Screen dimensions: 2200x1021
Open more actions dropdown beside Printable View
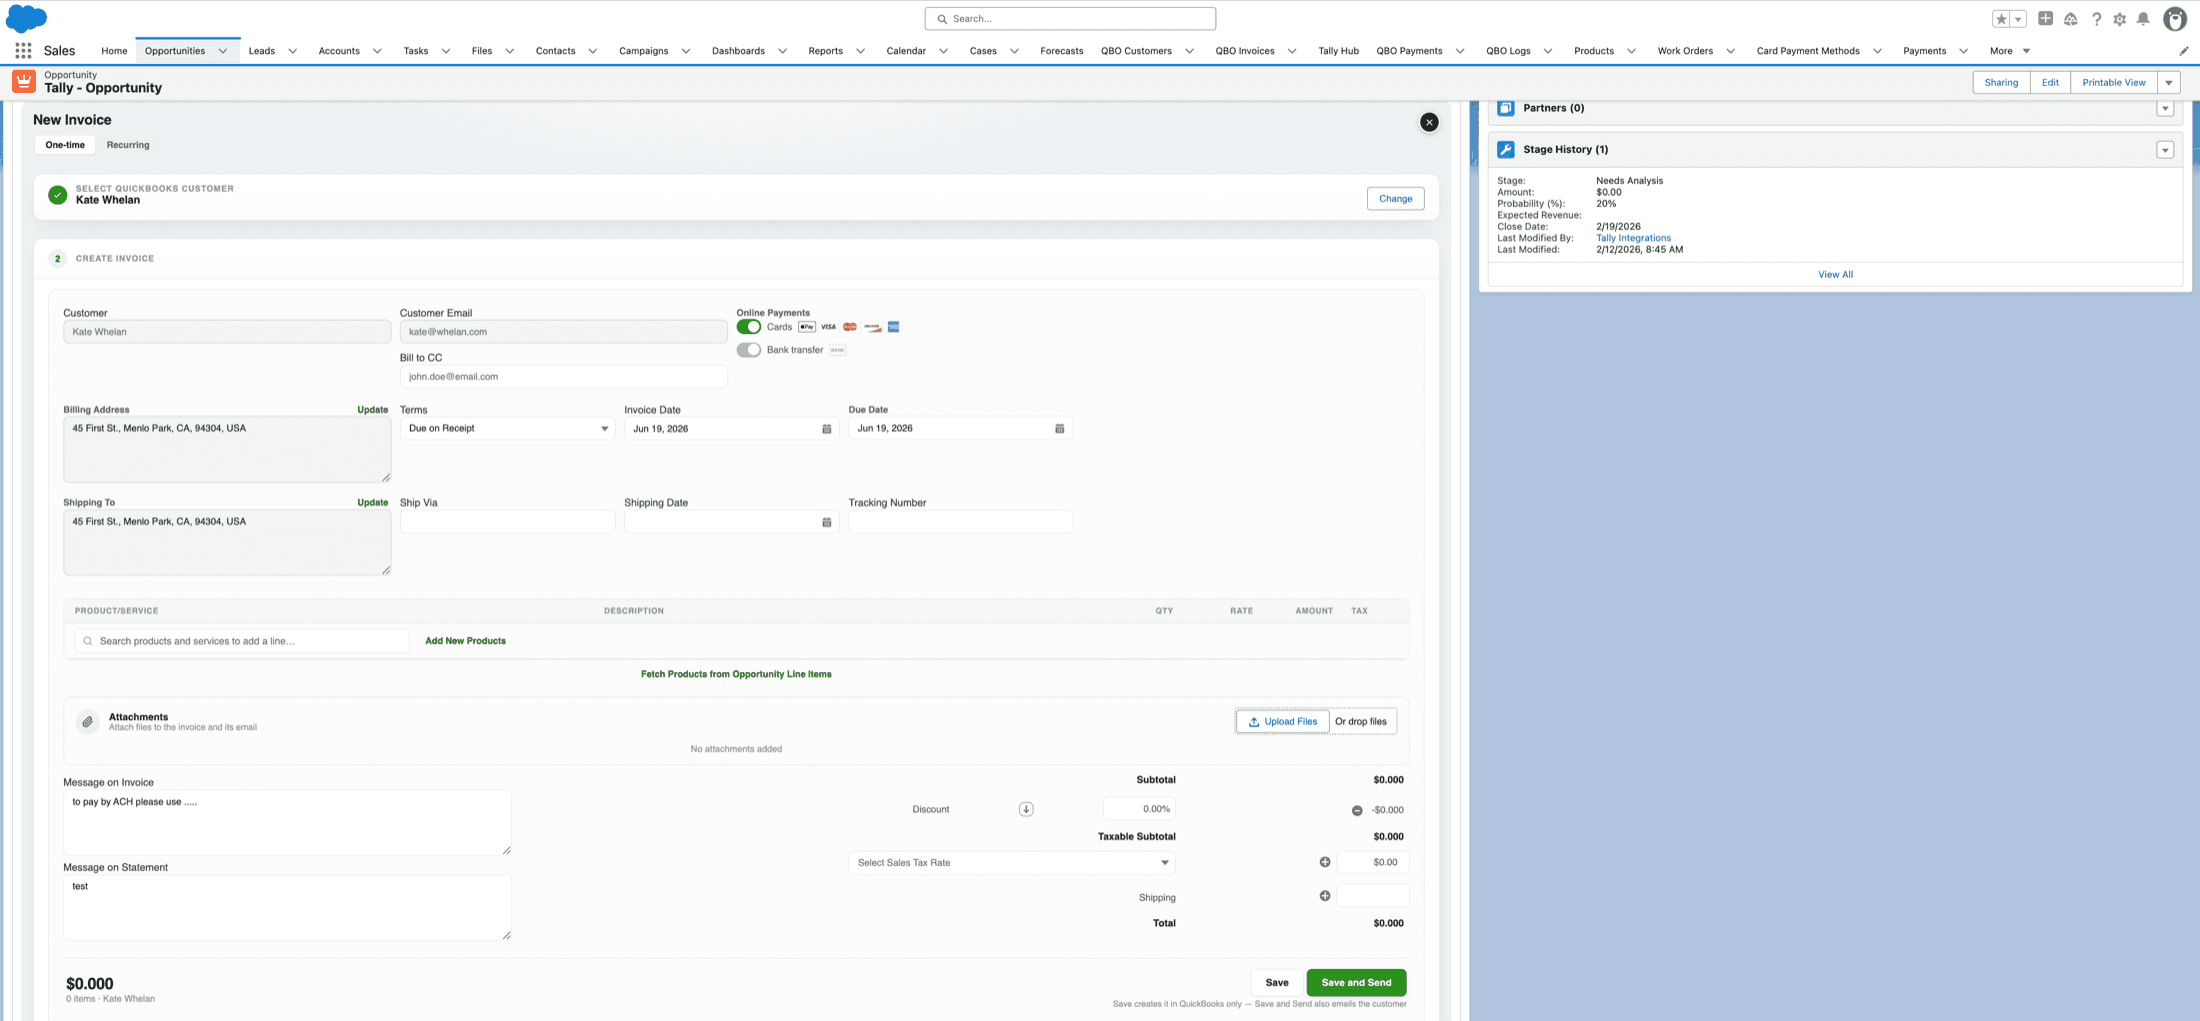coord(2169,83)
